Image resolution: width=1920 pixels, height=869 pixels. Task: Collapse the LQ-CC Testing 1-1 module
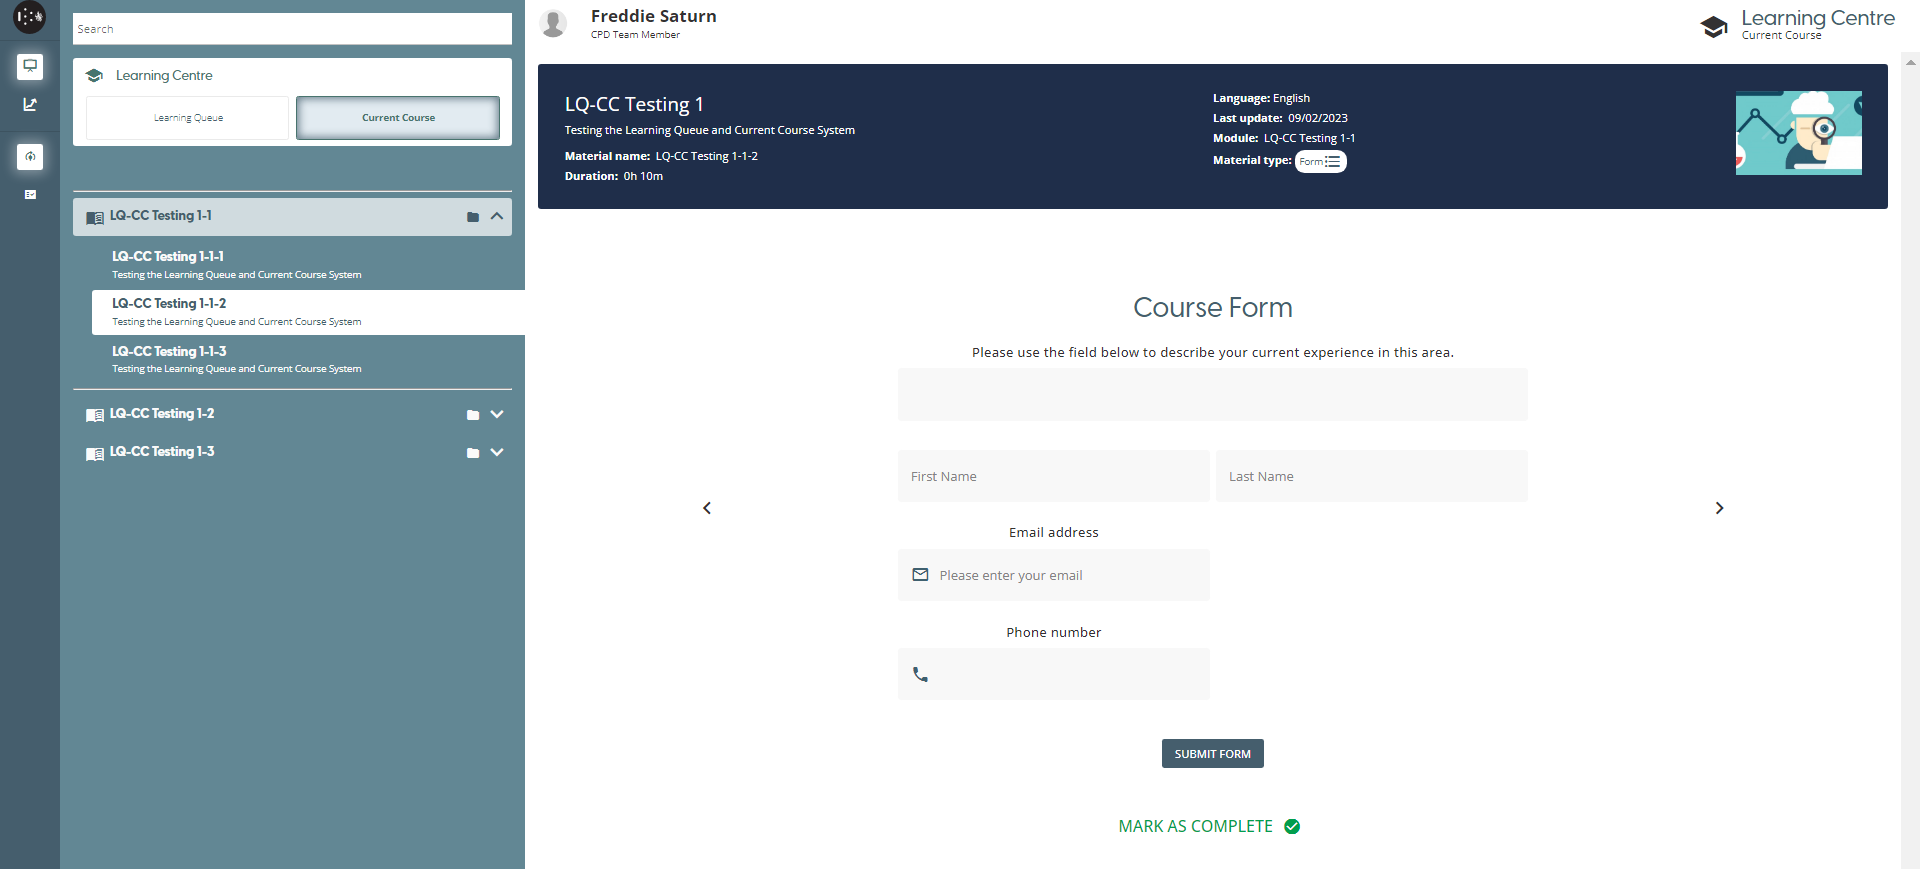497,216
